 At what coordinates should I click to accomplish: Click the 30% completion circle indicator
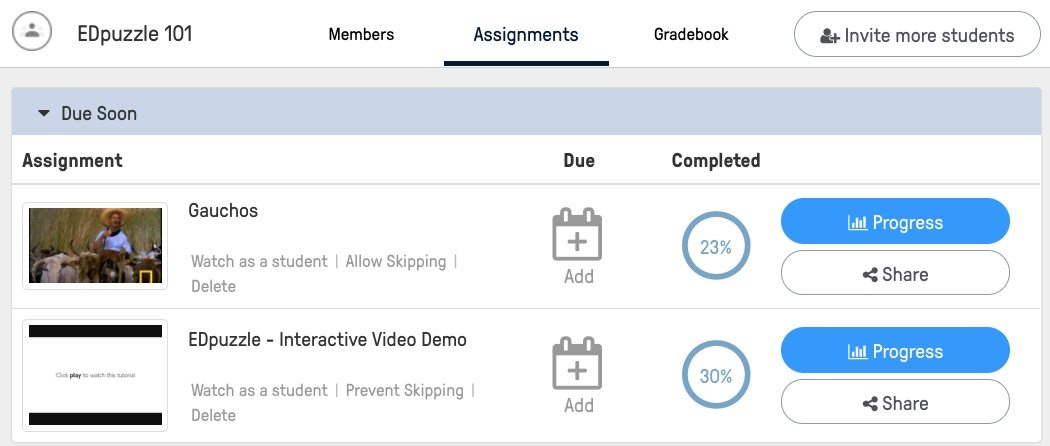[x=716, y=377]
